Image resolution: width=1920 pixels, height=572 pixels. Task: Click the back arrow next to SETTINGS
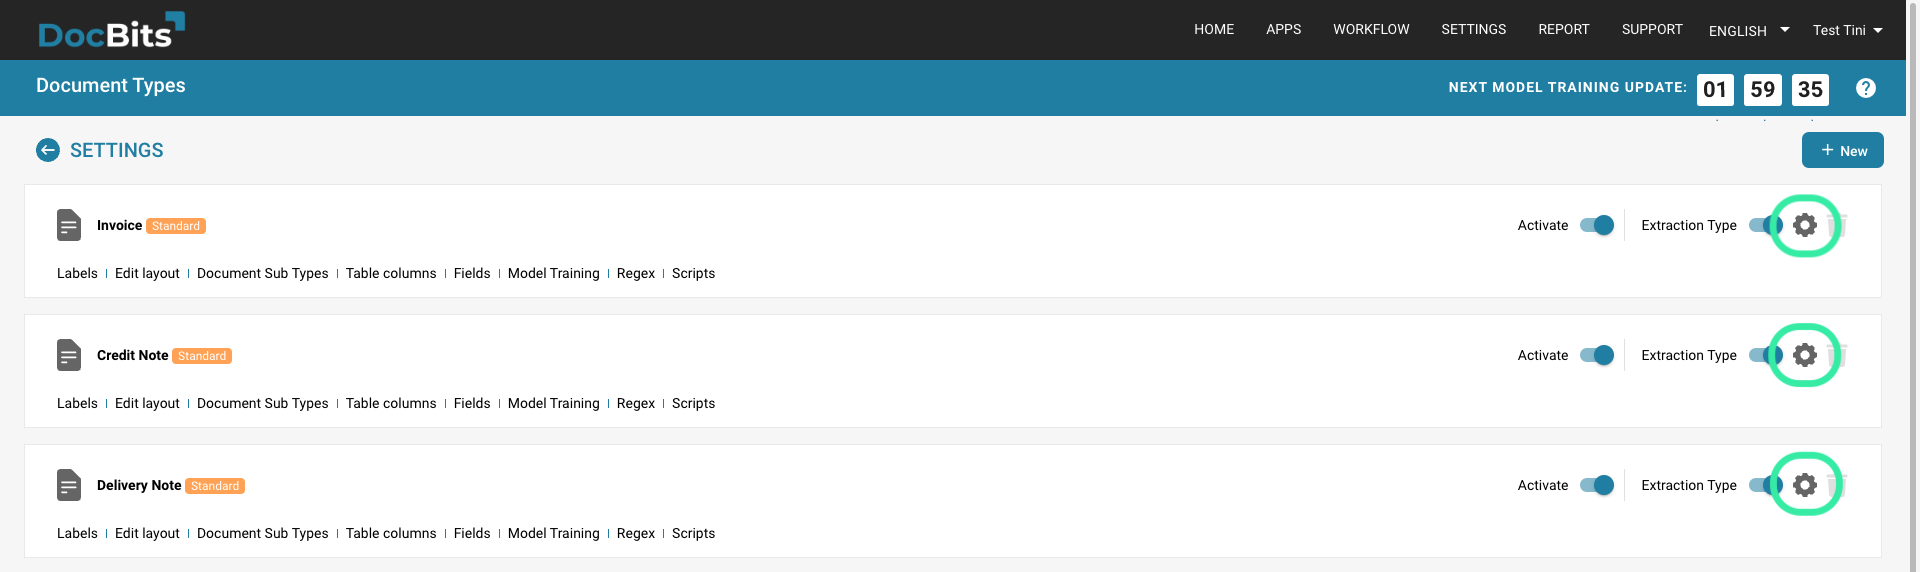[48, 150]
